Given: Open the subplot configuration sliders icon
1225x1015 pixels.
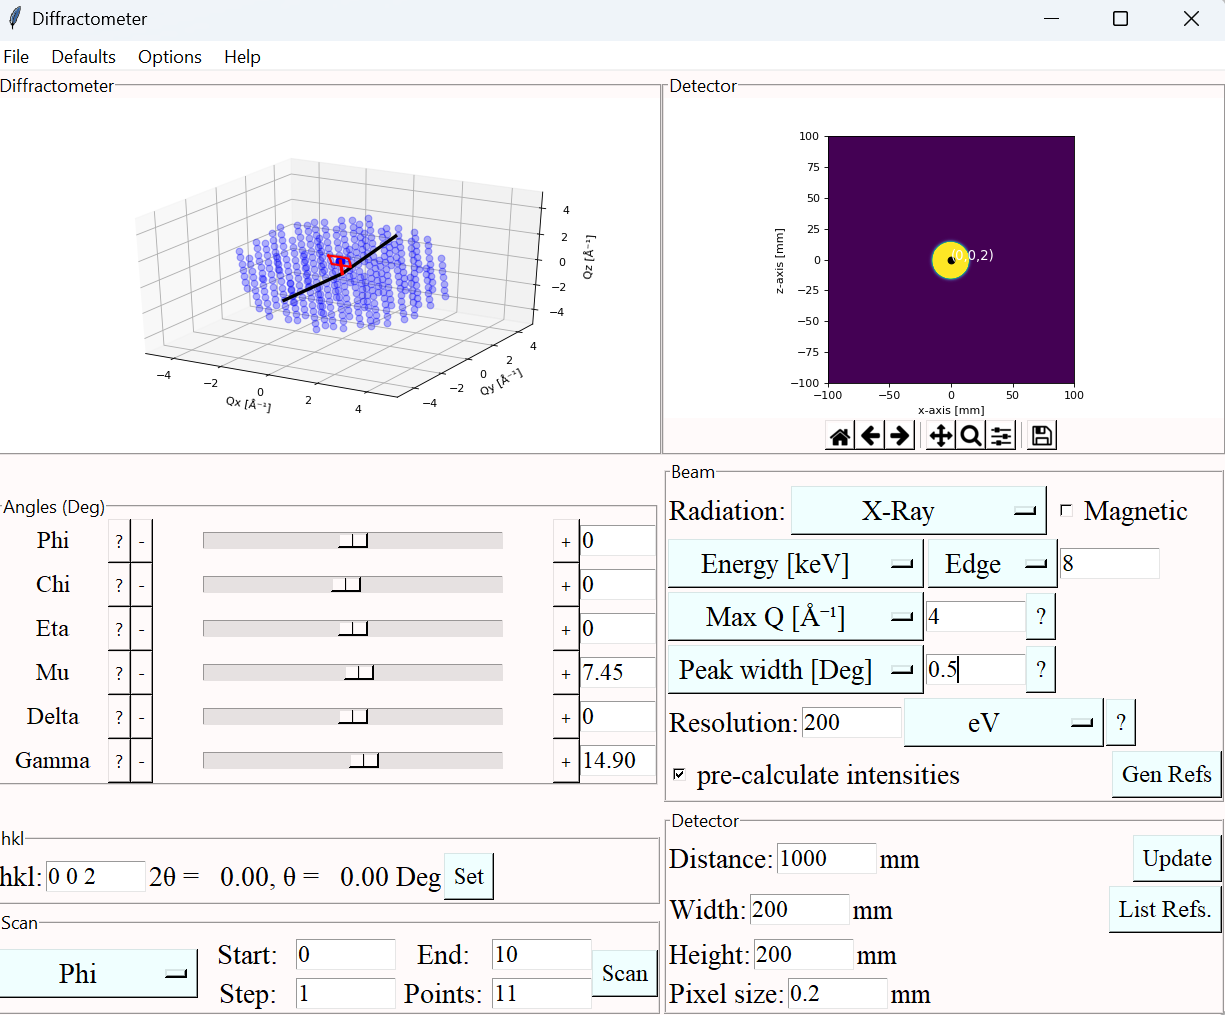Looking at the screenshot, I should point(1001,435).
